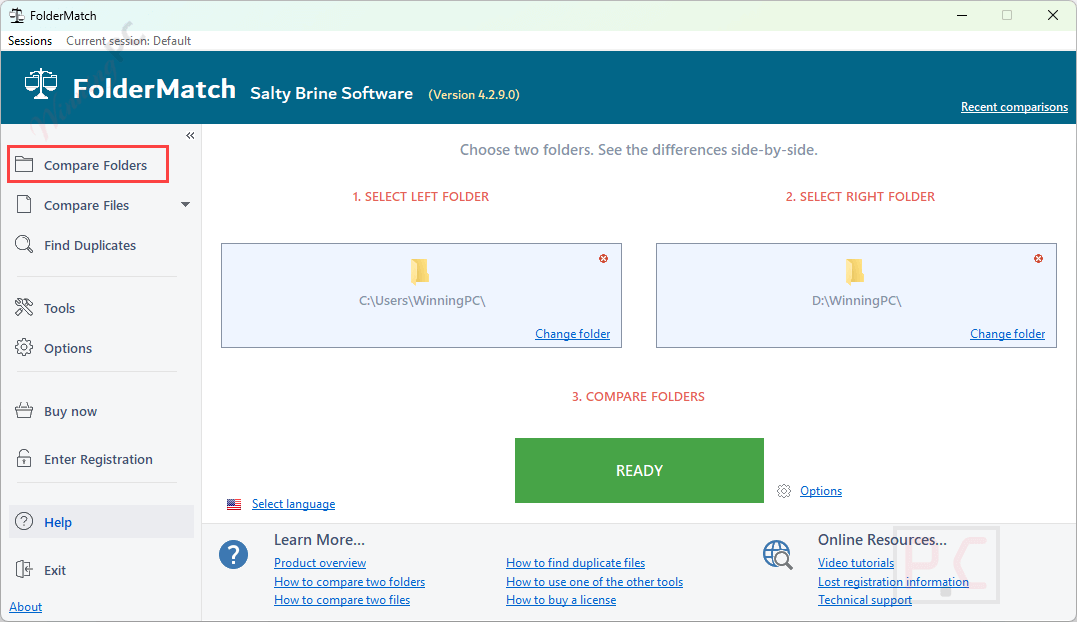Click the left folder path C:\Users\WinningPC\
Image resolution: width=1077 pixels, height=622 pixels.
point(422,301)
